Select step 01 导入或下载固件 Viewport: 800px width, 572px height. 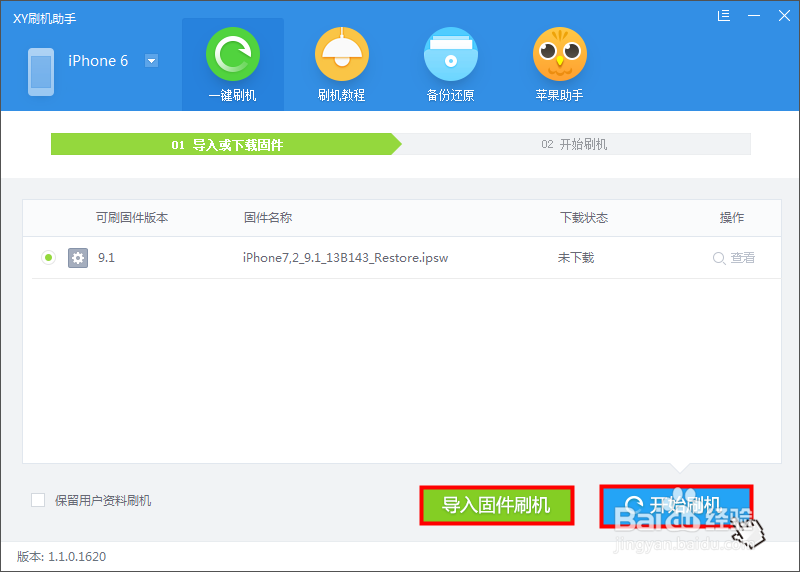(x=226, y=144)
